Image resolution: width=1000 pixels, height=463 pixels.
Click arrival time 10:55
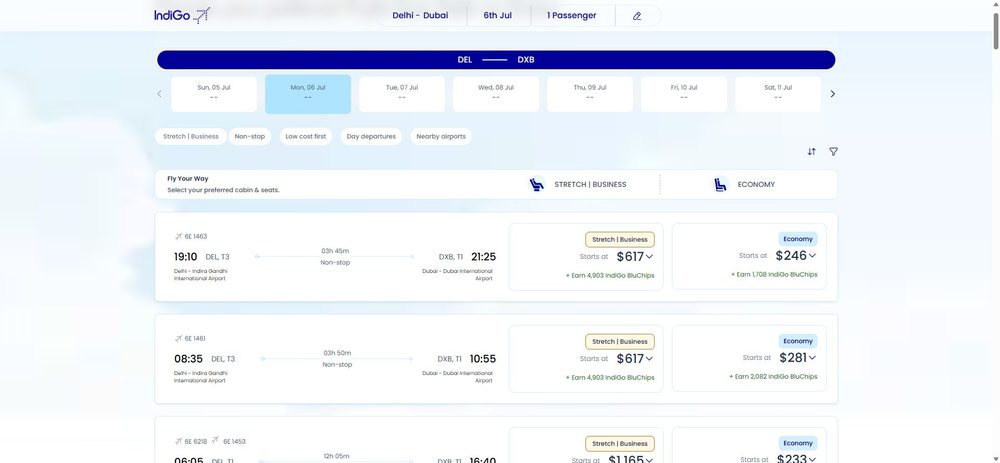coord(483,359)
